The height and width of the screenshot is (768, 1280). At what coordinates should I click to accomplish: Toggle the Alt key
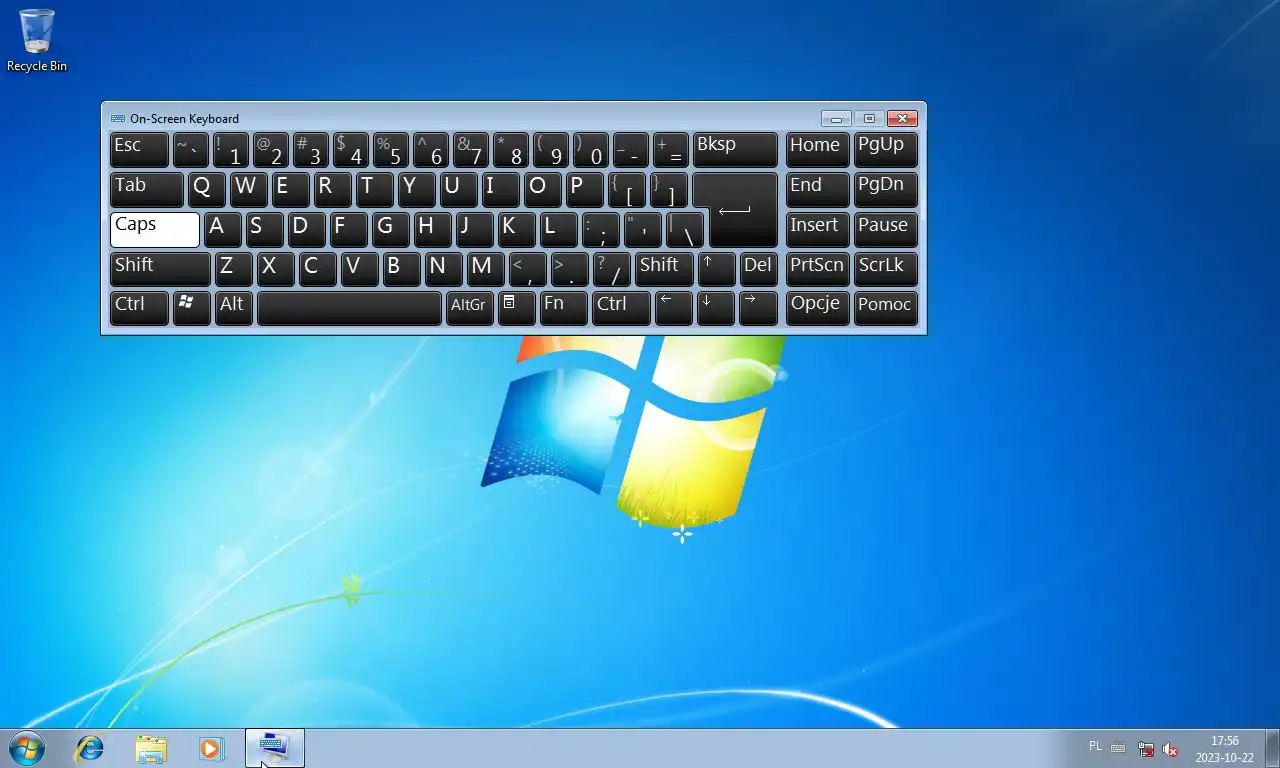[234, 308]
